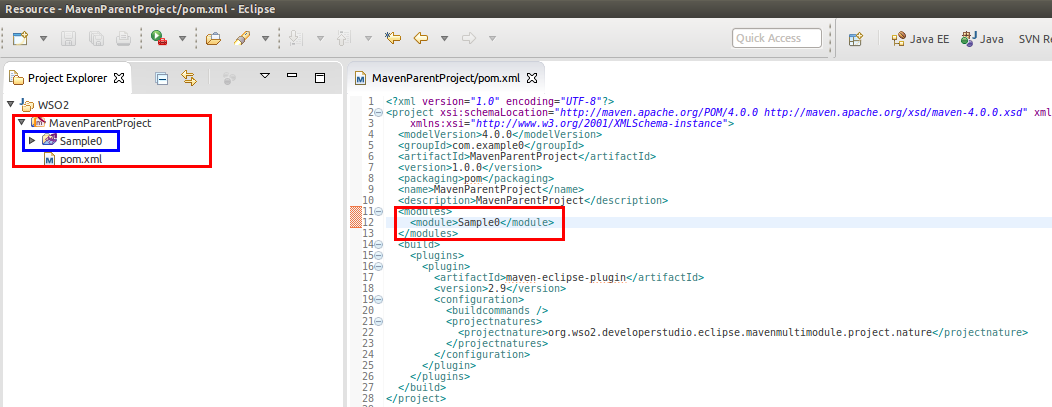Click the New wizard icon in toolbar
Image resolution: width=1052 pixels, height=407 pixels.
20,39
